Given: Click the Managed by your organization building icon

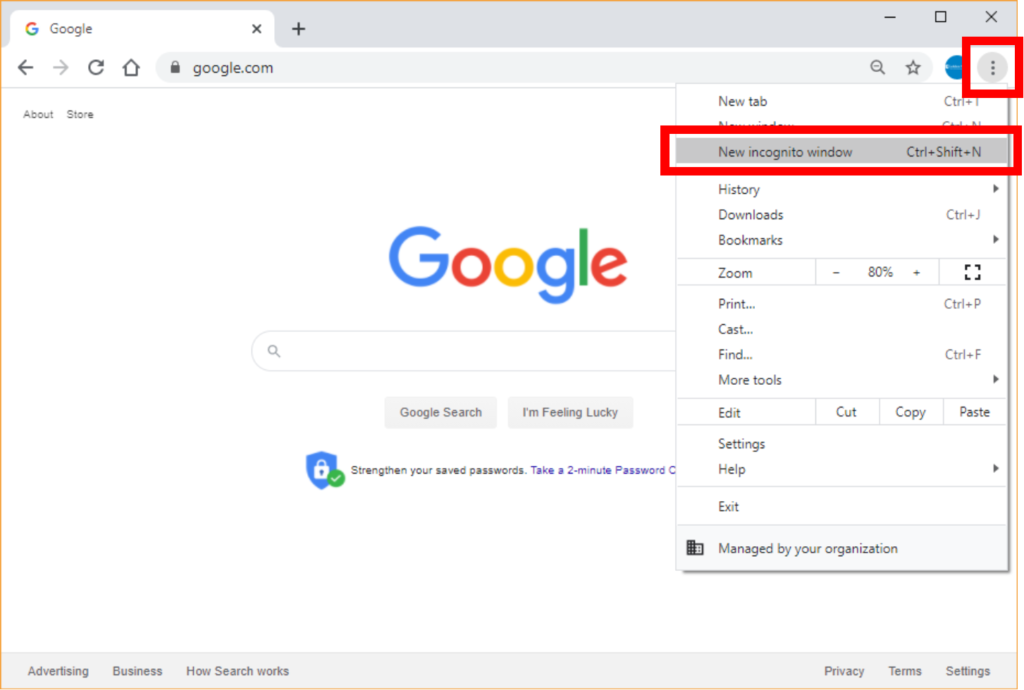Looking at the screenshot, I should pos(695,548).
